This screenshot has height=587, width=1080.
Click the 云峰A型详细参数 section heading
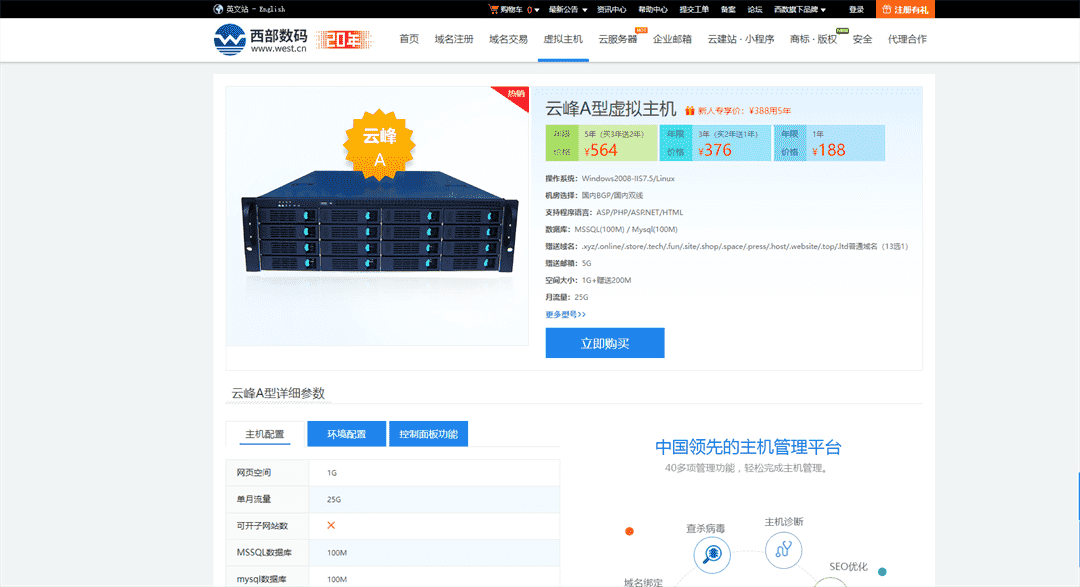278,393
